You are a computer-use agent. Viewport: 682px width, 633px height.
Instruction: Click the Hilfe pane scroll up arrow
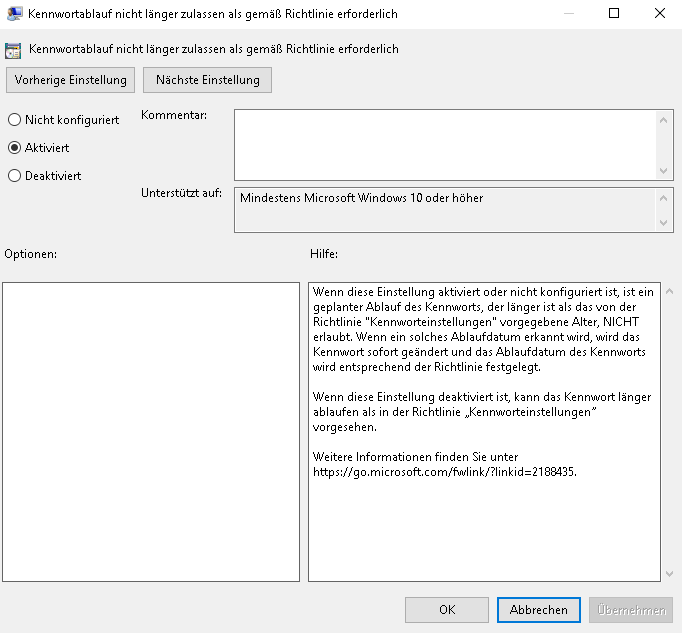pos(668,291)
